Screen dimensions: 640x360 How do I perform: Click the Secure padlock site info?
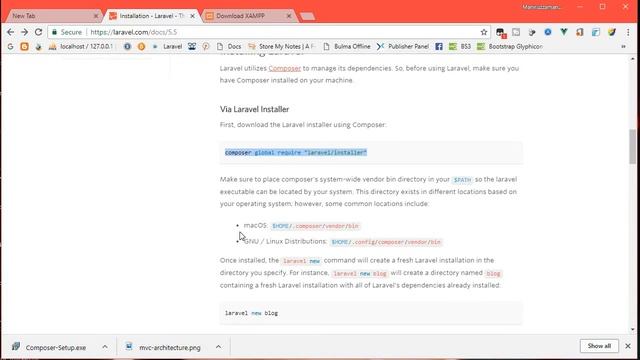[x=67, y=32]
